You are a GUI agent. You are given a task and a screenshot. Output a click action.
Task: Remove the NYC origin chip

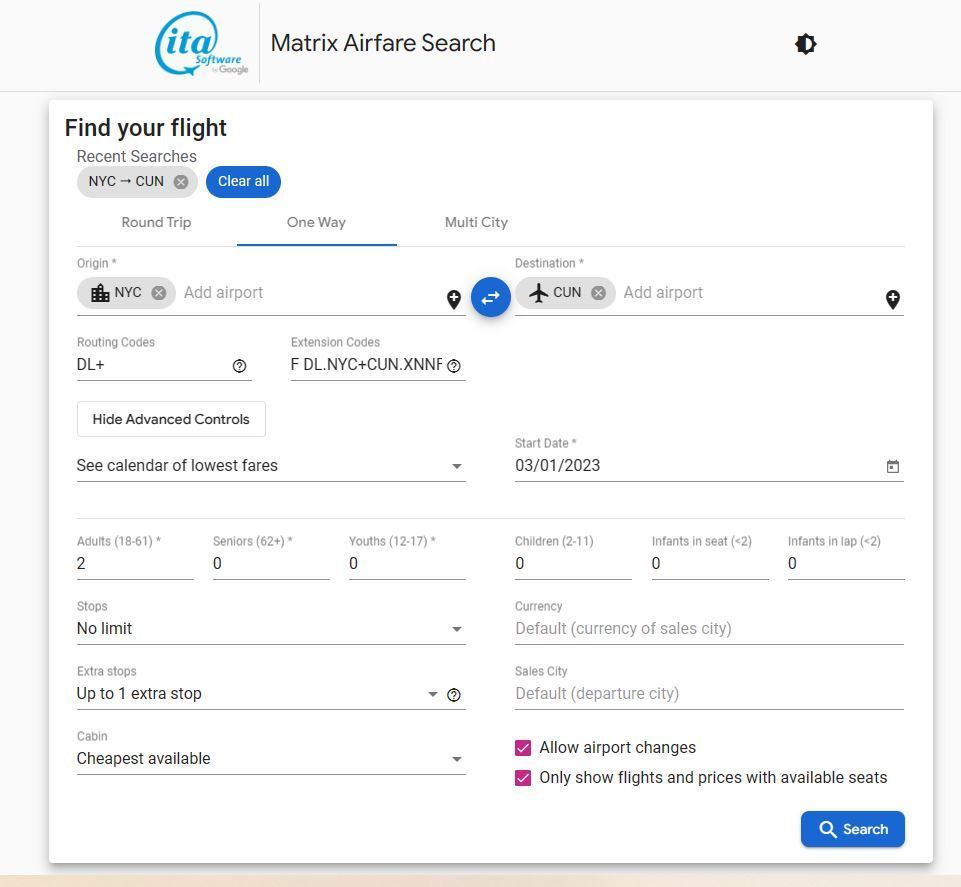pos(159,293)
